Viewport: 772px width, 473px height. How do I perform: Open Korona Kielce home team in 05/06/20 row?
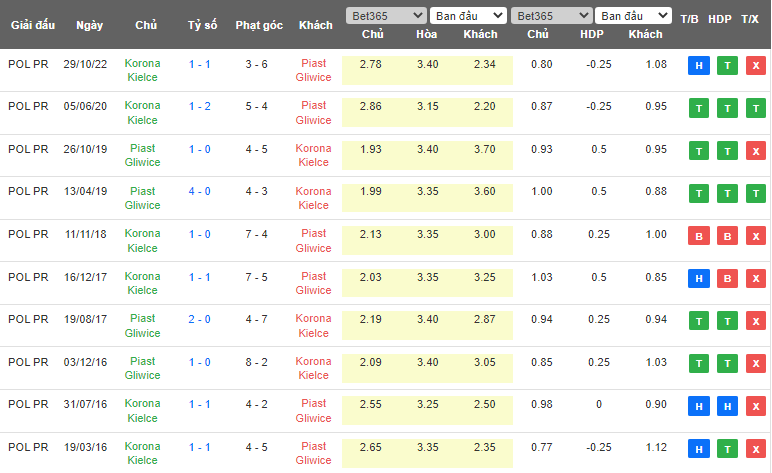tap(142, 112)
